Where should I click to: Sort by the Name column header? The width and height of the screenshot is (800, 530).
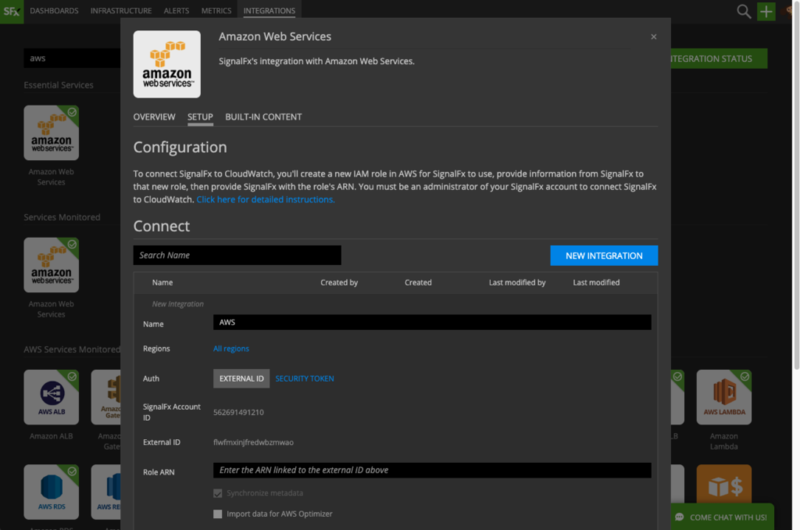162,283
